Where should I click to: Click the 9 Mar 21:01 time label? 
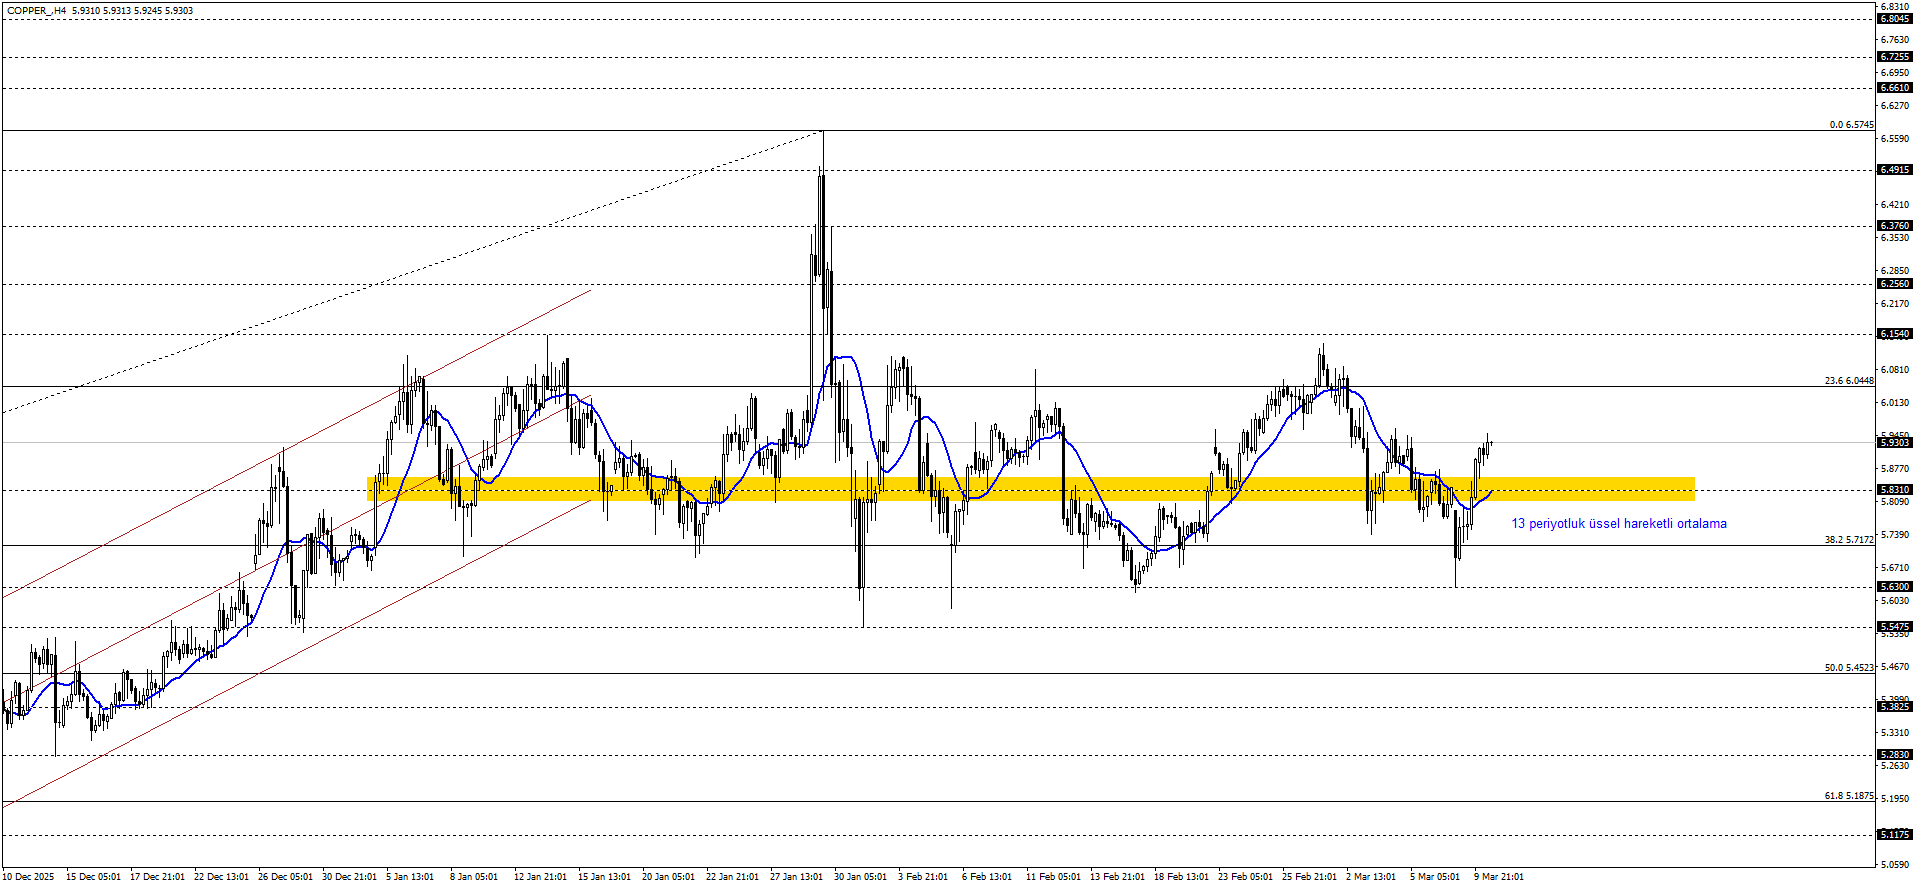(x=1499, y=877)
